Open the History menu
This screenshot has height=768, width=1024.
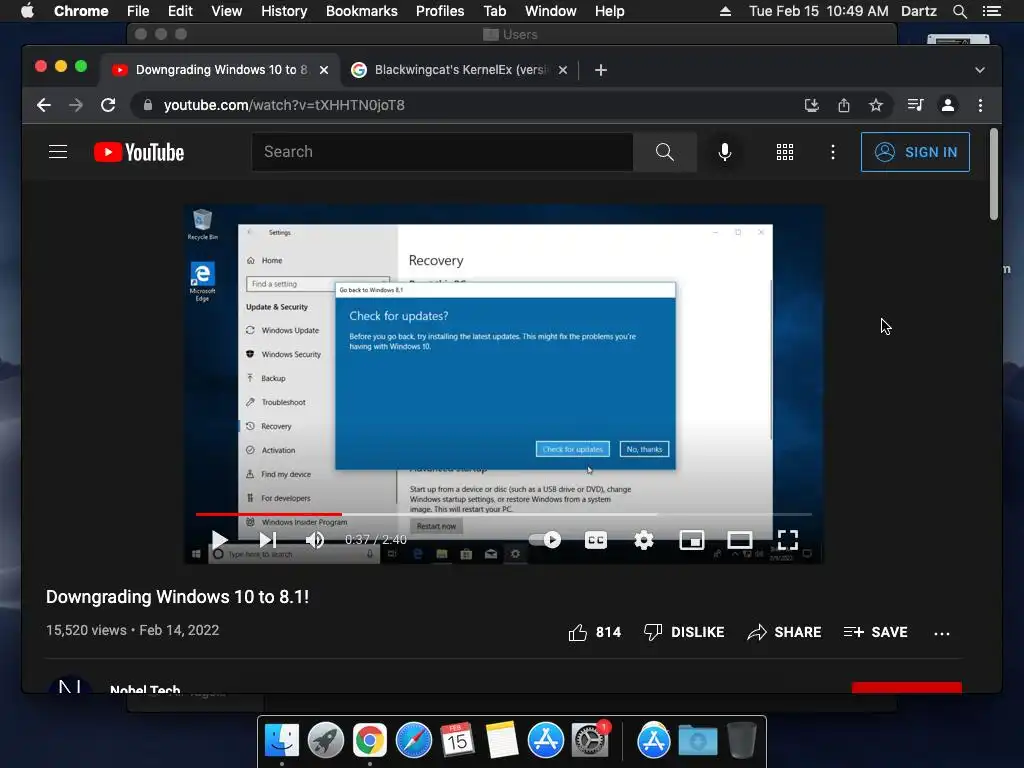pyautogui.click(x=284, y=11)
